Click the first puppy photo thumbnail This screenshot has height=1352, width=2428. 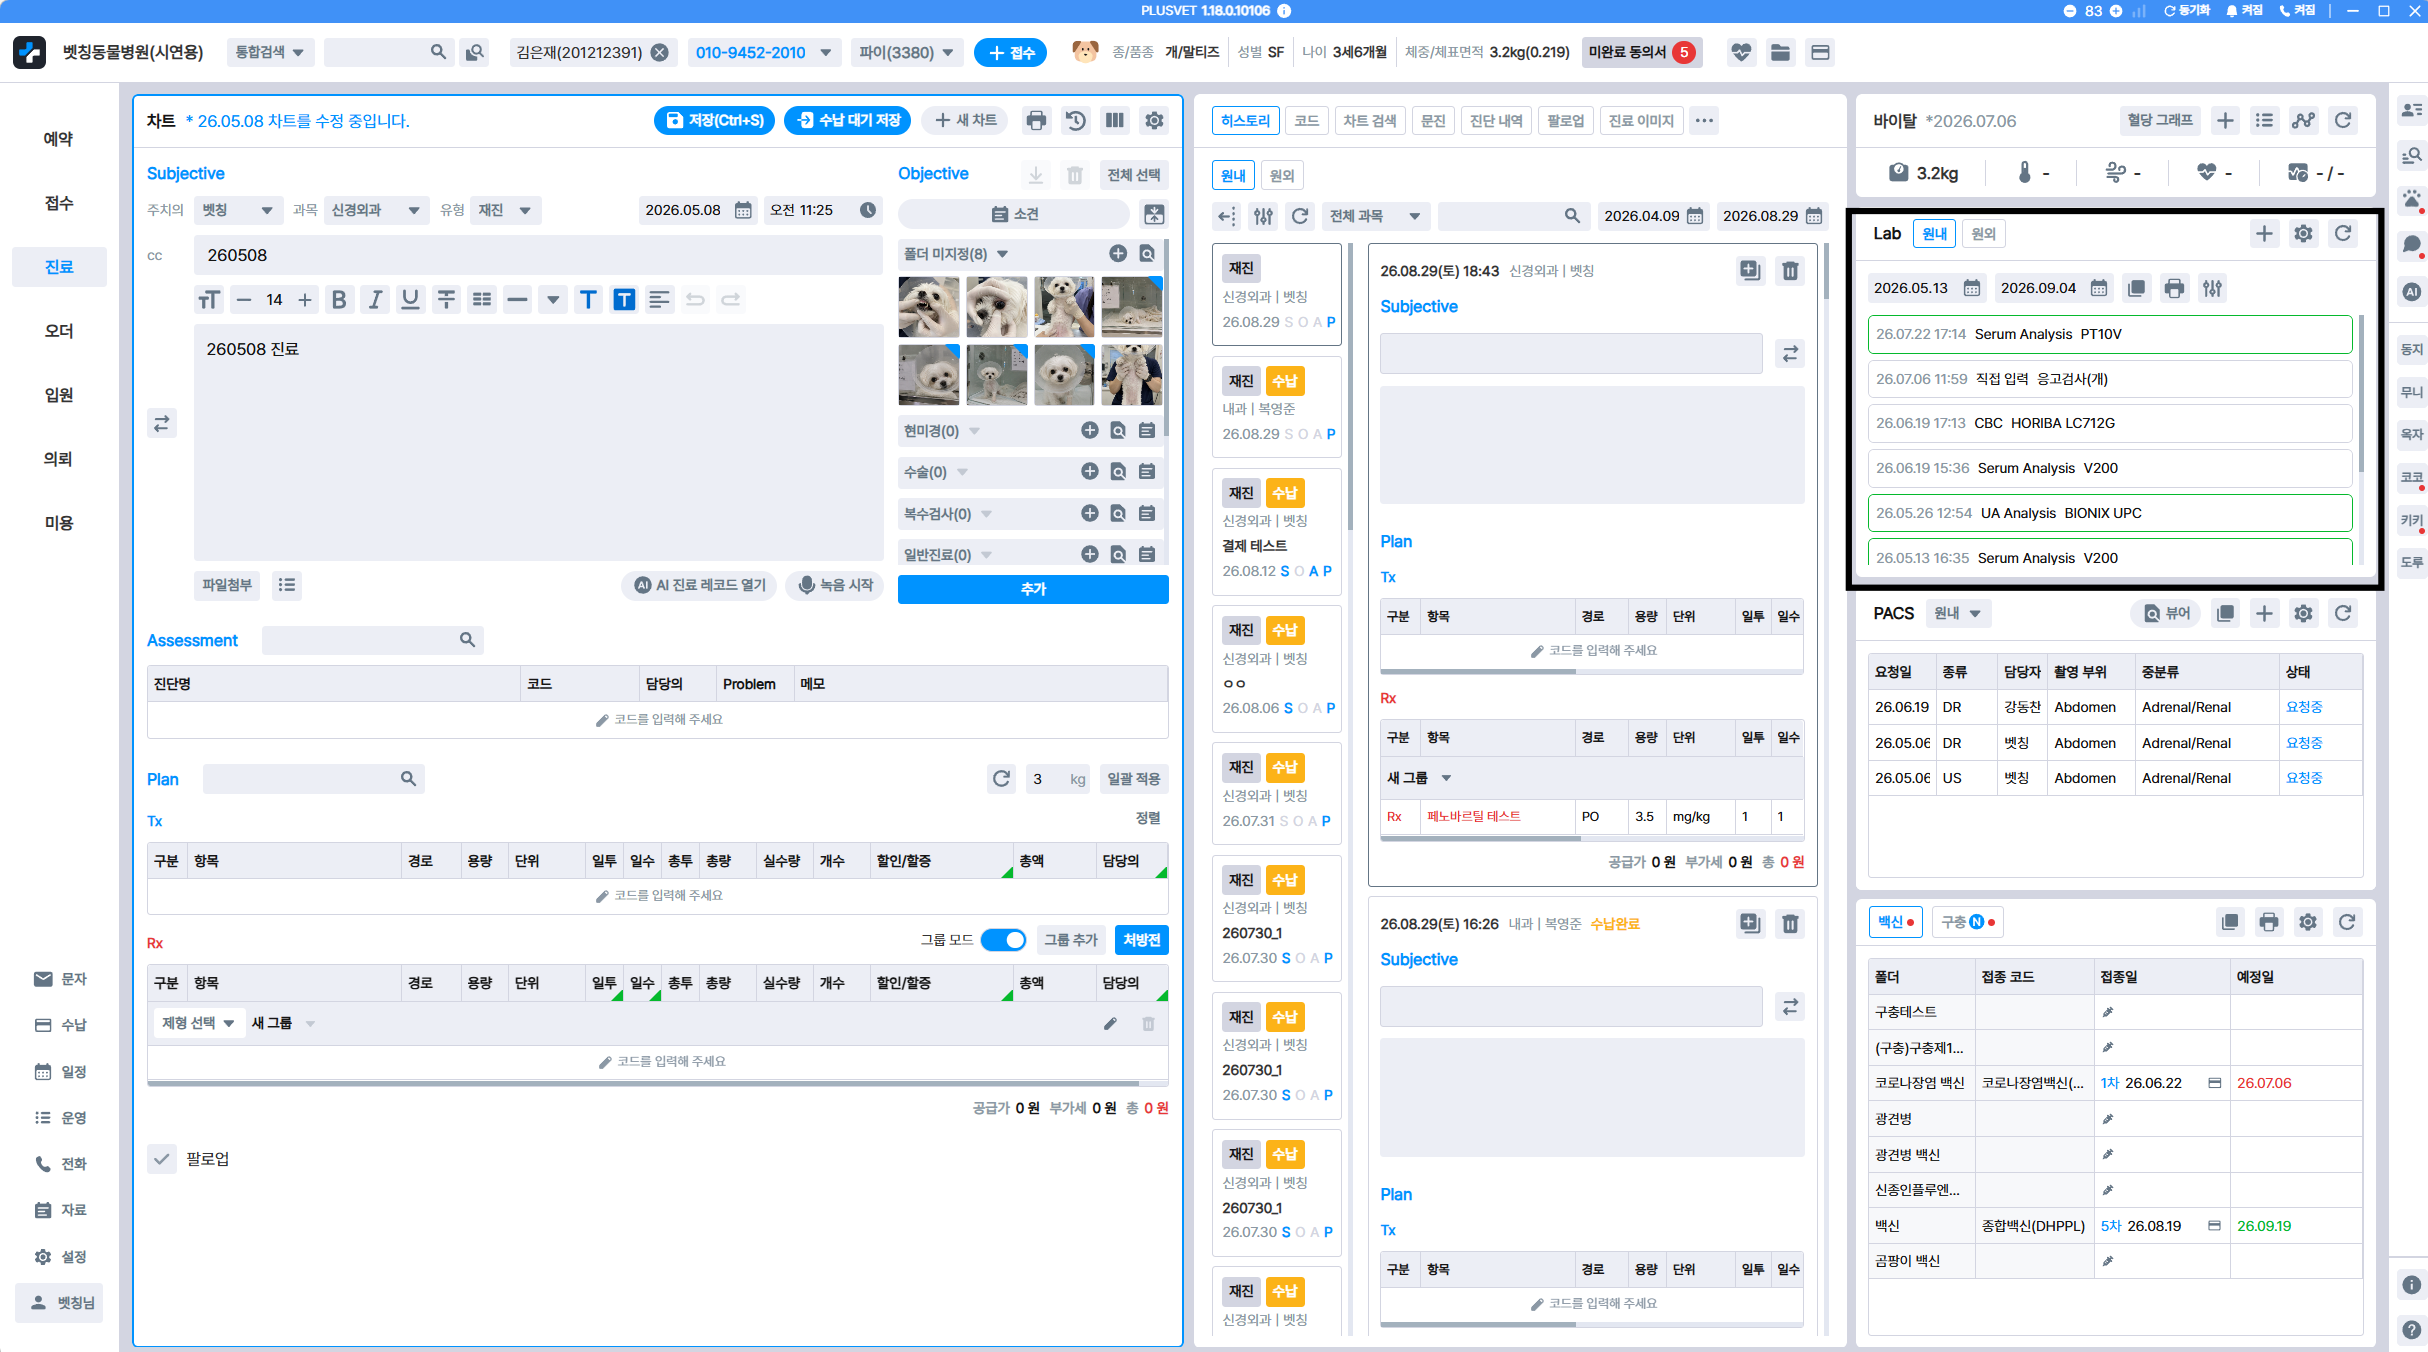tap(929, 307)
